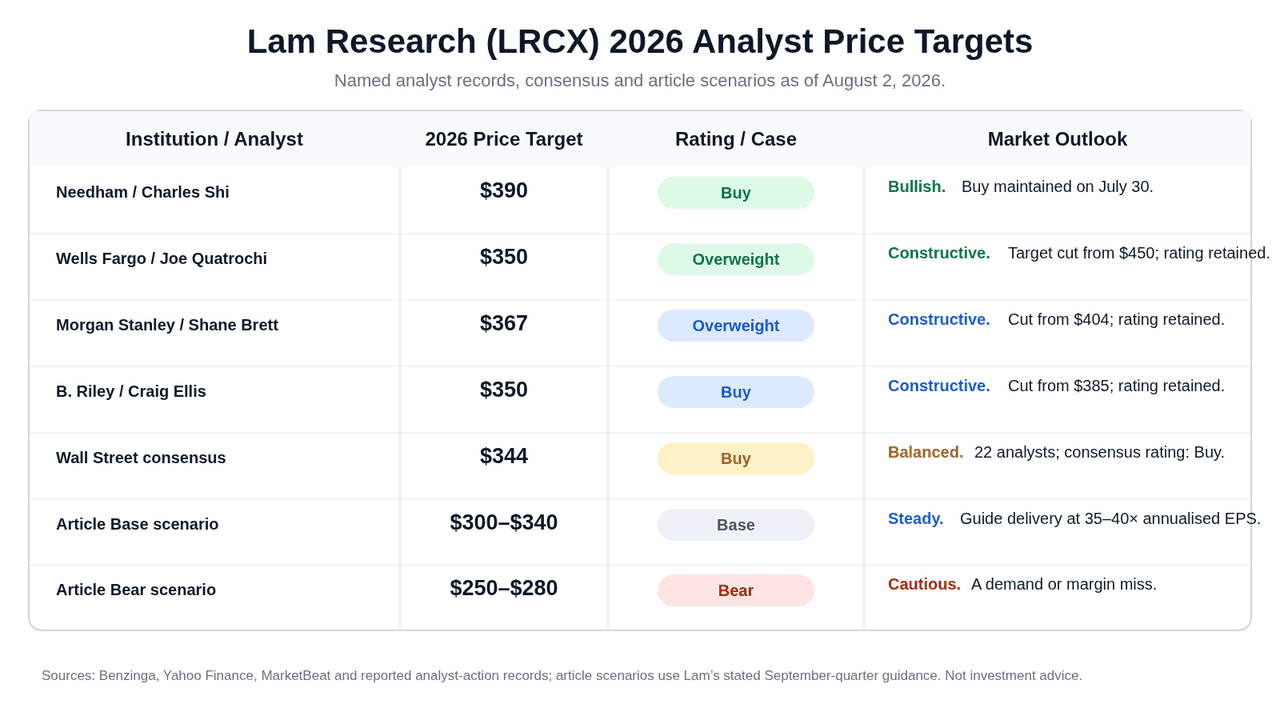Select the "Rating / Case" column header
The width and height of the screenshot is (1280, 720).
click(736, 139)
